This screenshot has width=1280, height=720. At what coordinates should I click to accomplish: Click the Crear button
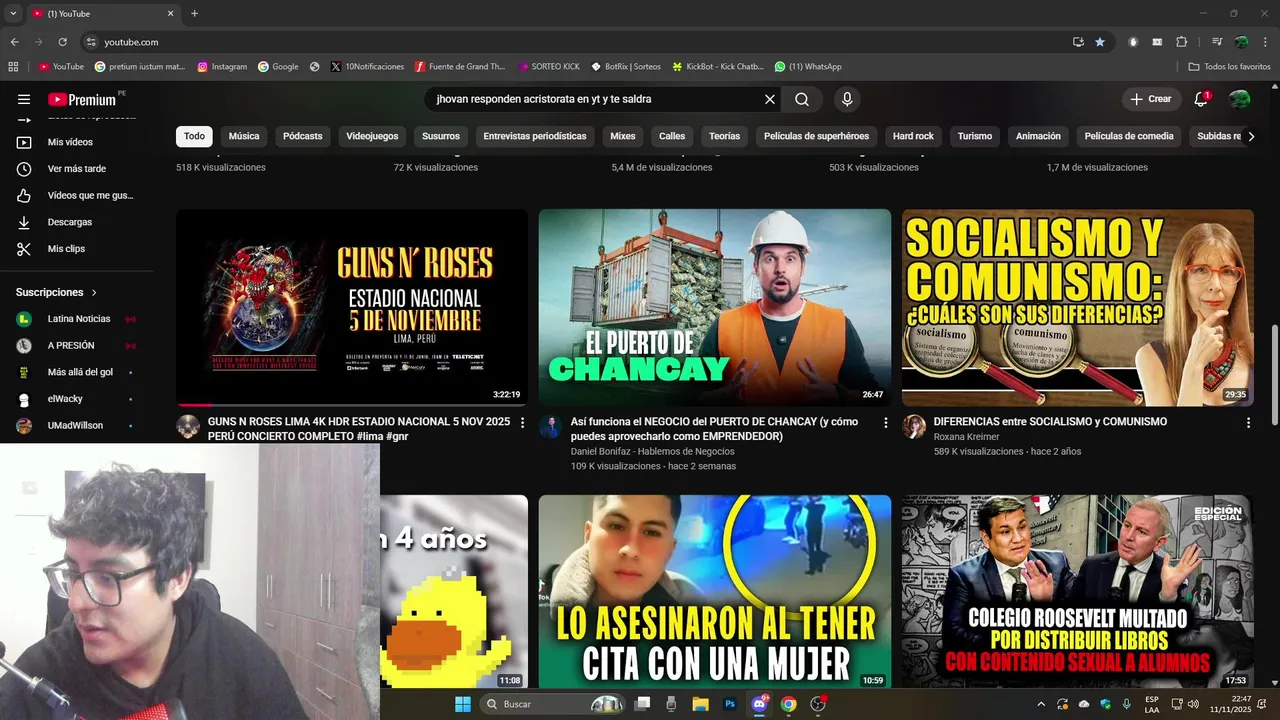(1150, 99)
